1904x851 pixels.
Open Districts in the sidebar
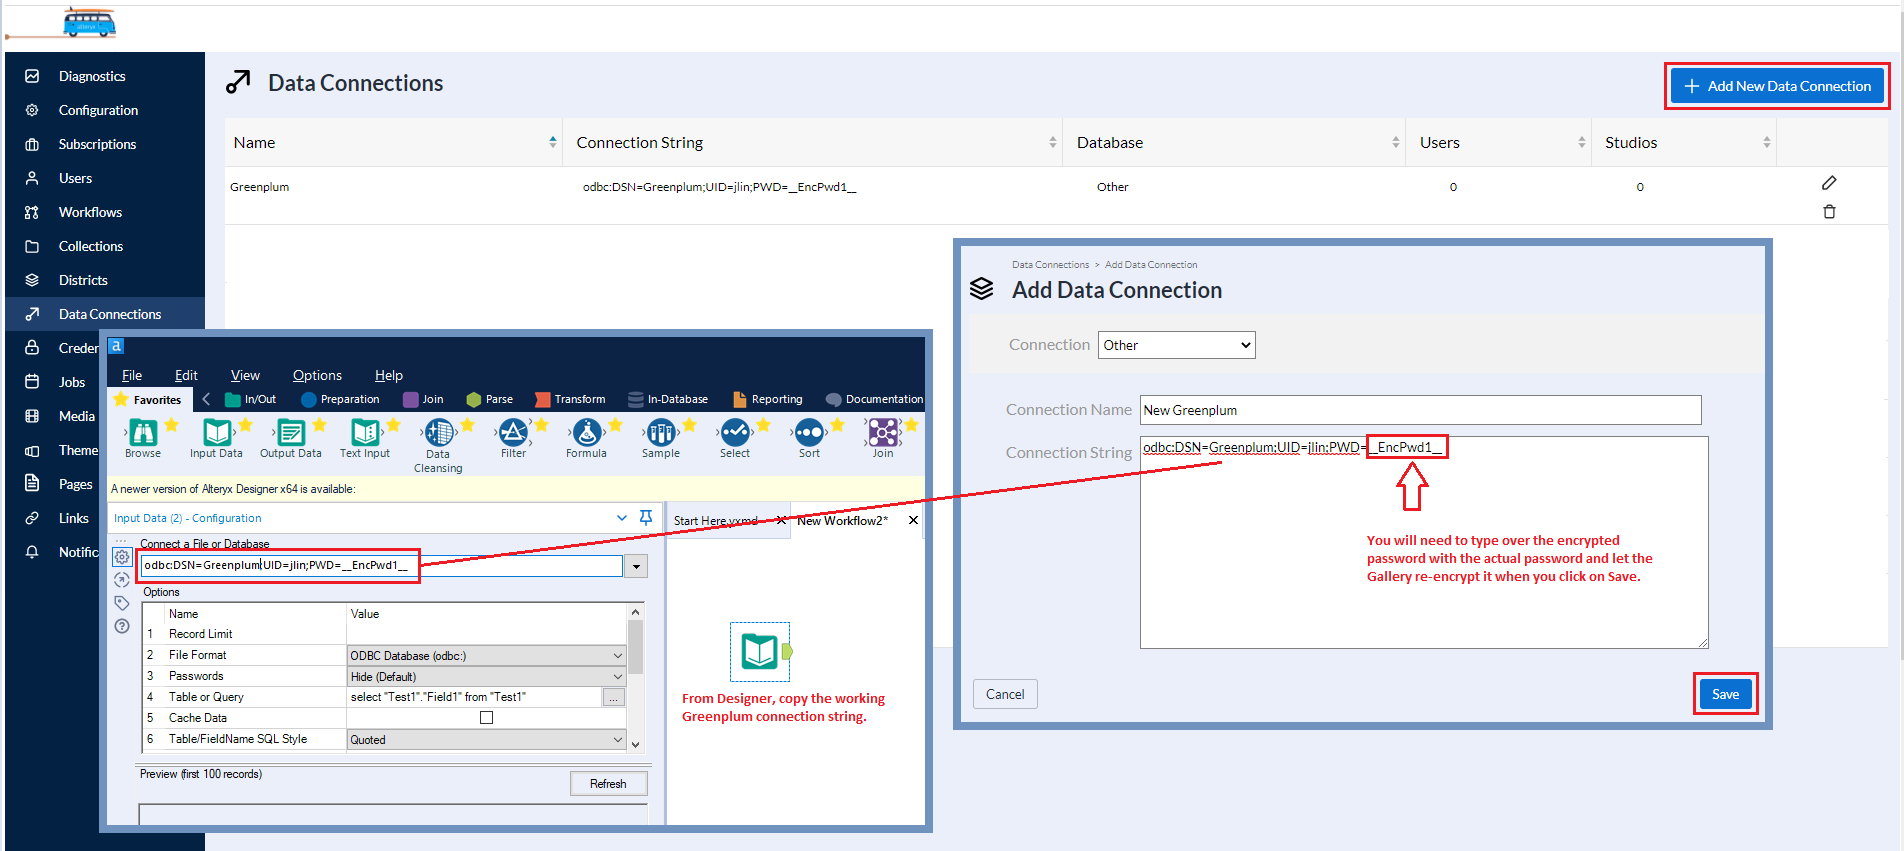pyautogui.click(x=83, y=280)
